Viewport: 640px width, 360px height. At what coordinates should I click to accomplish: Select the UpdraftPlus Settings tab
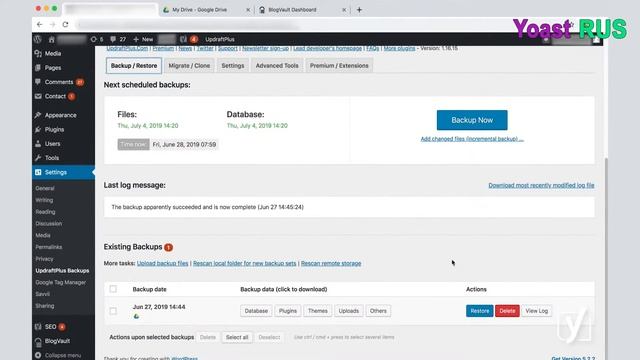tap(233, 66)
